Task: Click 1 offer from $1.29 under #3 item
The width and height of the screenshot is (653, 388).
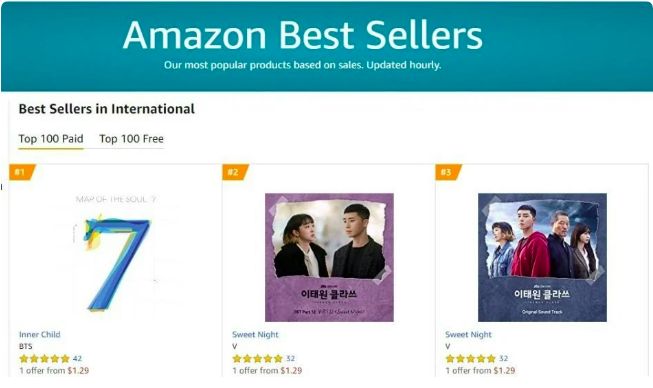Action: click(480, 371)
